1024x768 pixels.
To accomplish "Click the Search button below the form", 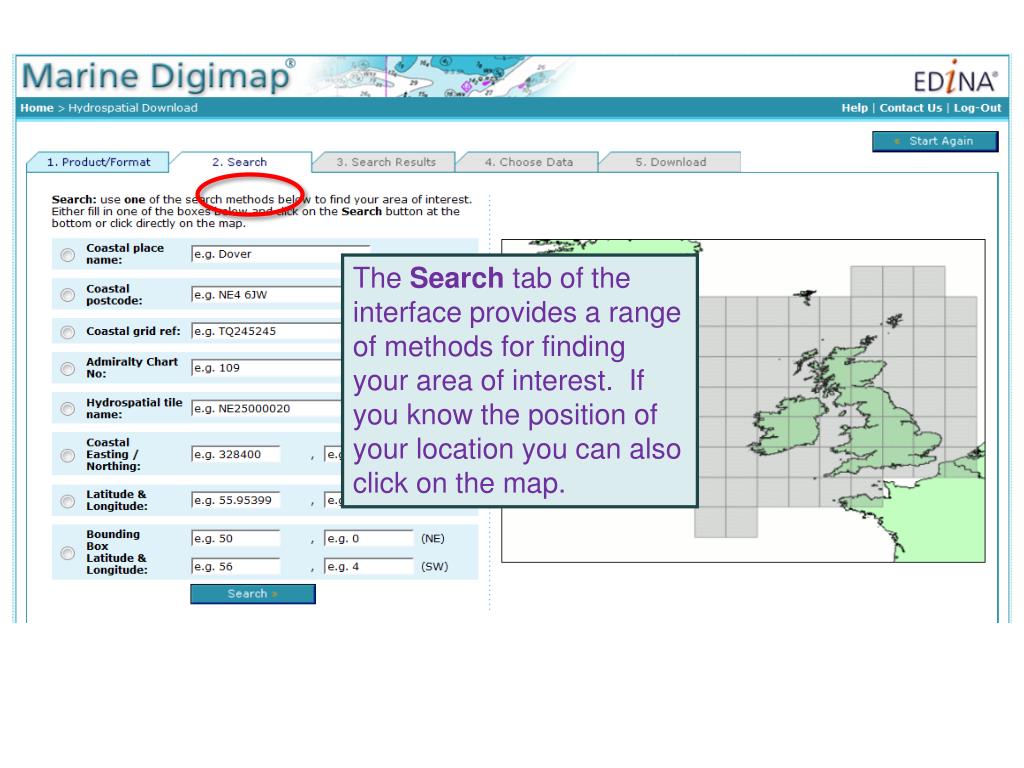I will (x=253, y=594).
